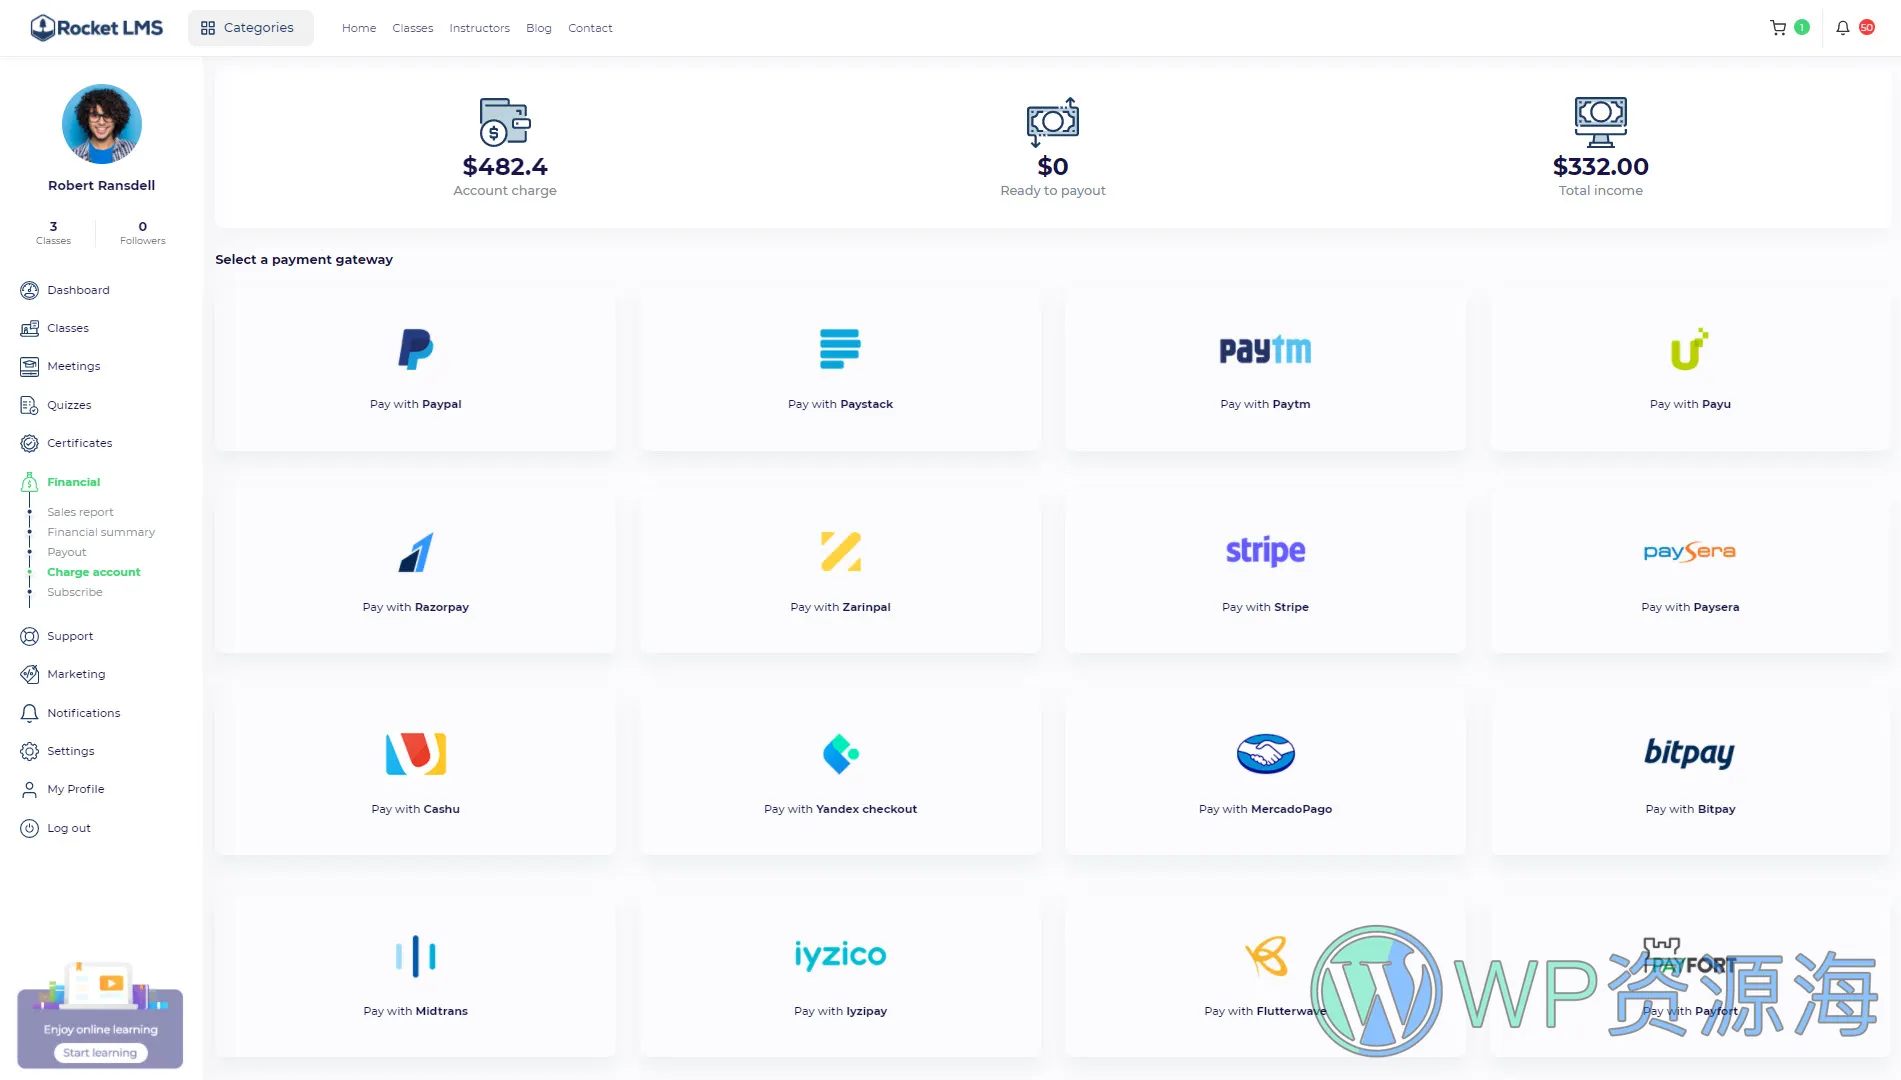The image size is (1901, 1080).
Task: Select the Payu logo gateway
Action: [1690, 349]
